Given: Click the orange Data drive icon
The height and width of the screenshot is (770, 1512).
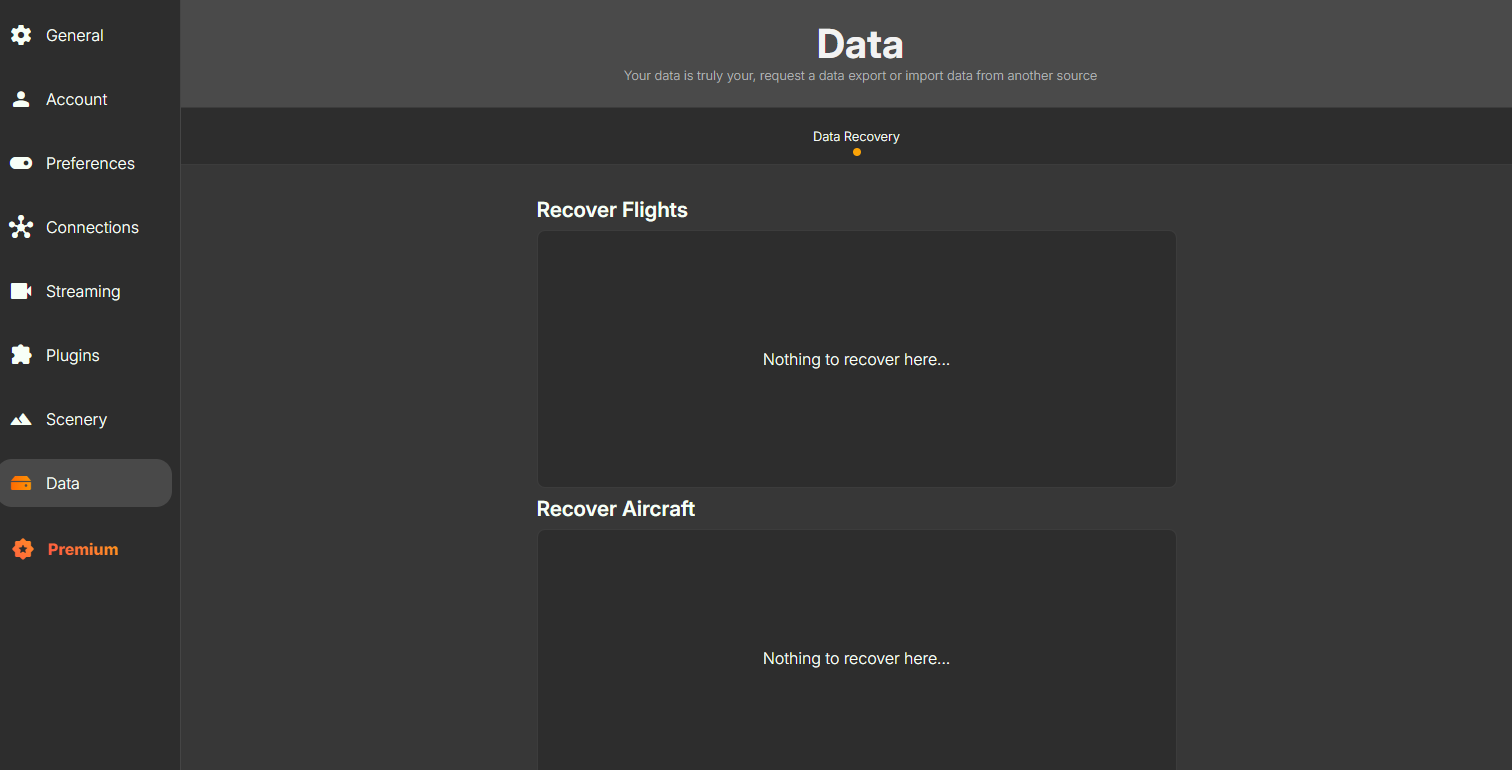Looking at the screenshot, I should coord(21,483).
